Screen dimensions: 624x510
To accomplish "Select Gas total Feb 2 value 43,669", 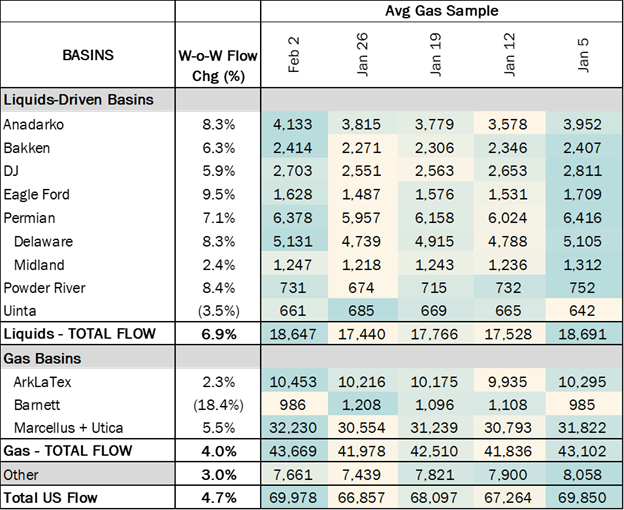I will point(293,451).
